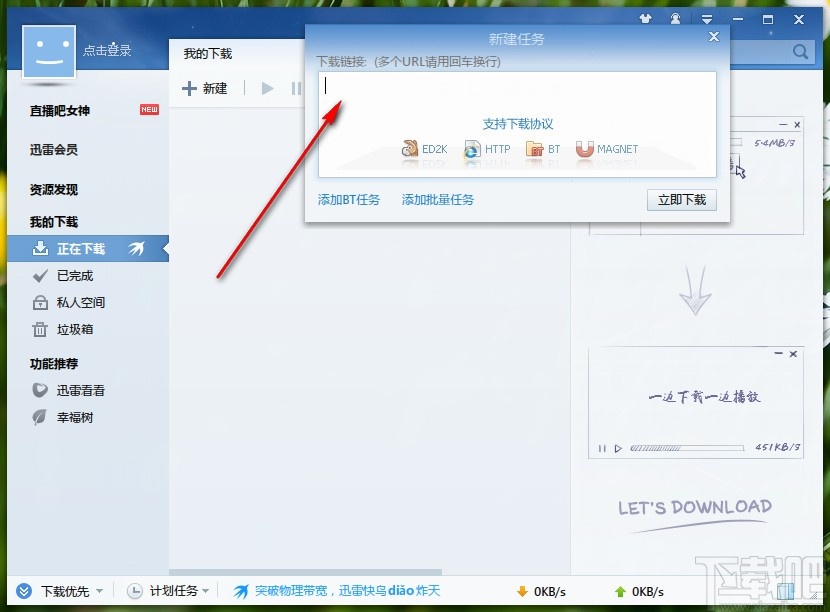The image size is (830, 612).
Task: Open the skin (shirt) icon in title bar
Action: click(x=645, y=20)
